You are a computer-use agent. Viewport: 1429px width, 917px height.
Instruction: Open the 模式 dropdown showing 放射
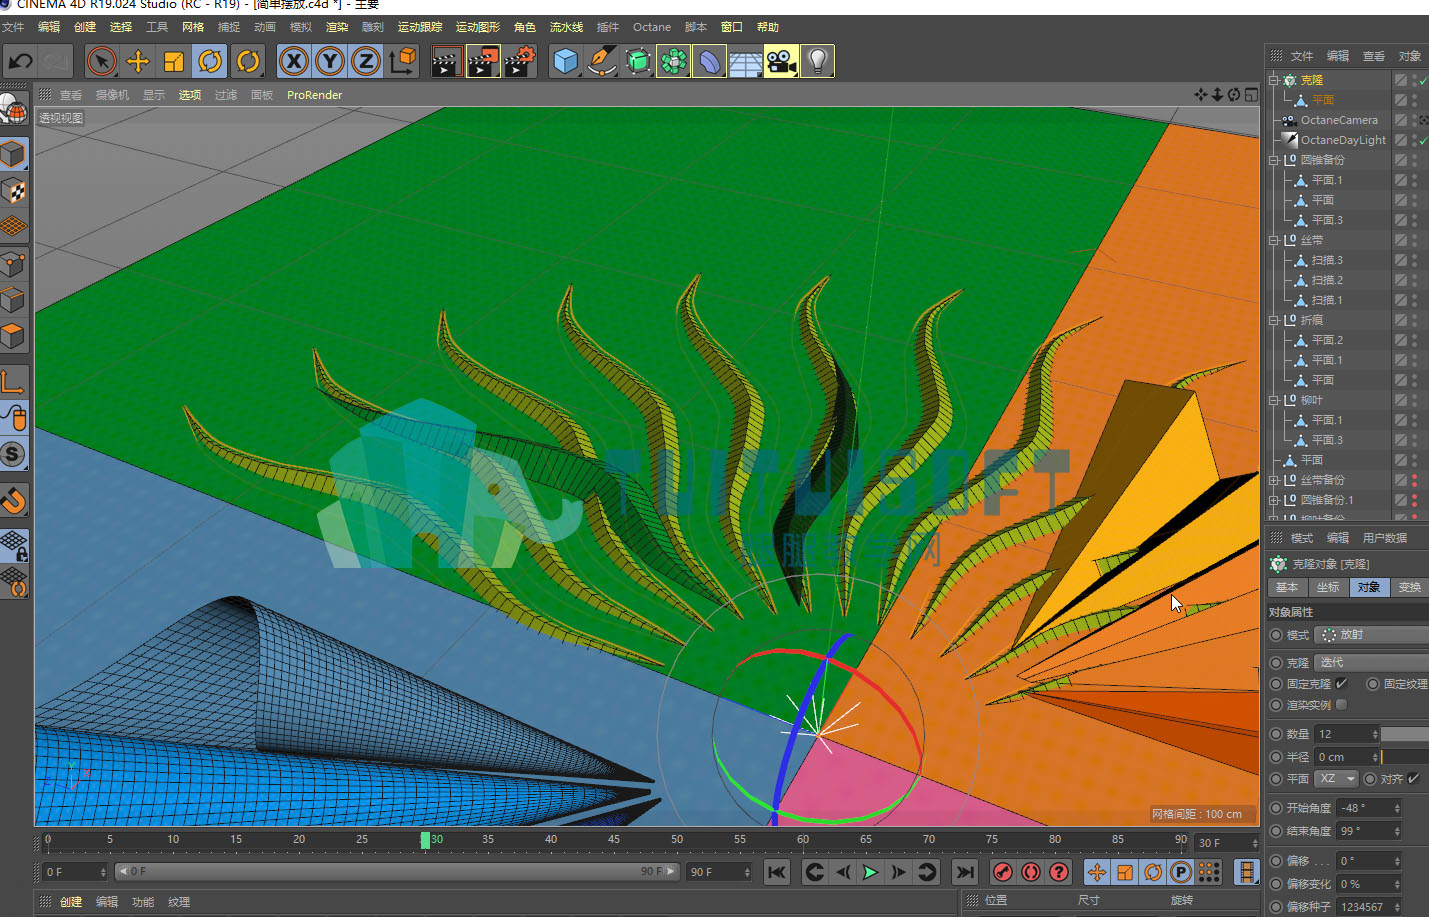(x=1371, y=635)
